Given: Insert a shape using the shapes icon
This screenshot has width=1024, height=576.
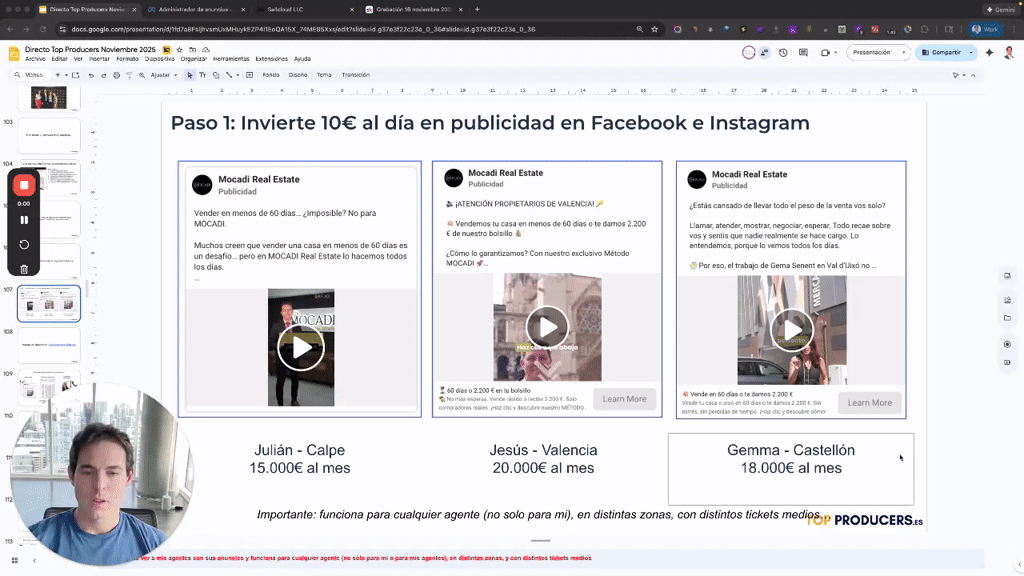Looking at the screenshot, I should (216, 74).
